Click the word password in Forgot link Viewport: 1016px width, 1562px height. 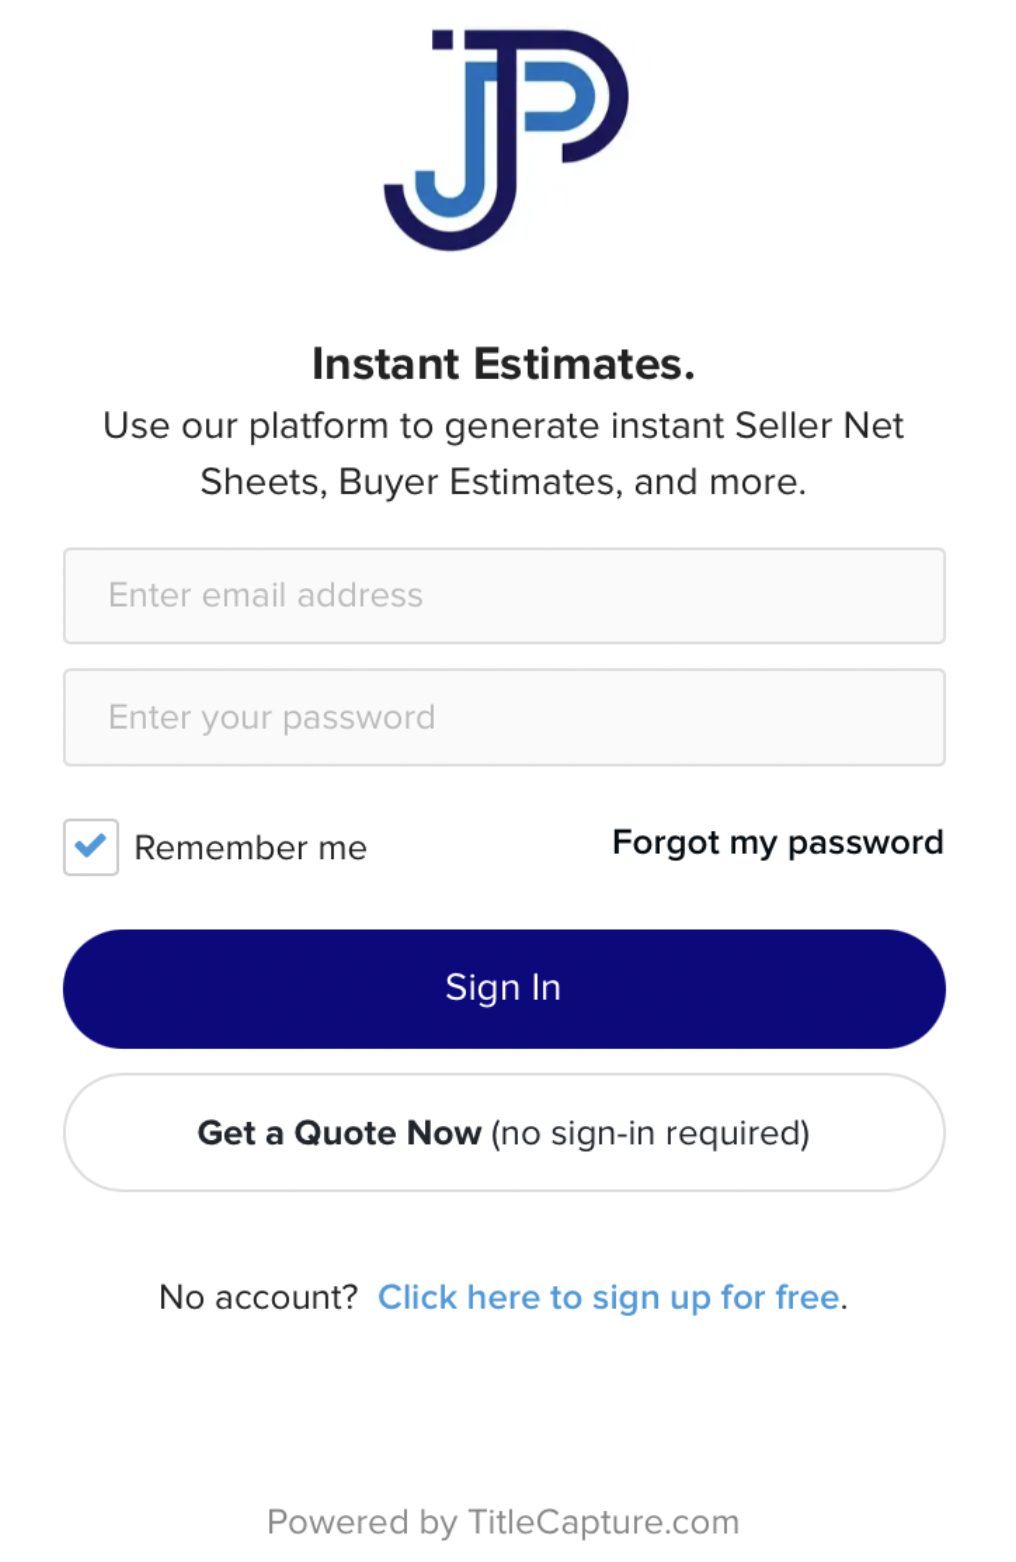tap(865, 843)
